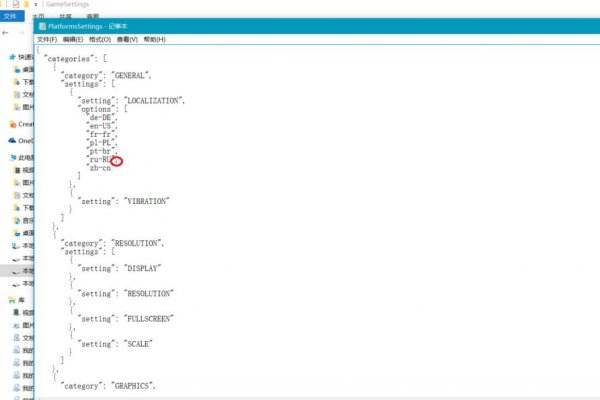Select the highlighted local disk in Explorer sidebar
This screenshot has height=400, width=600.
point(17,271)
